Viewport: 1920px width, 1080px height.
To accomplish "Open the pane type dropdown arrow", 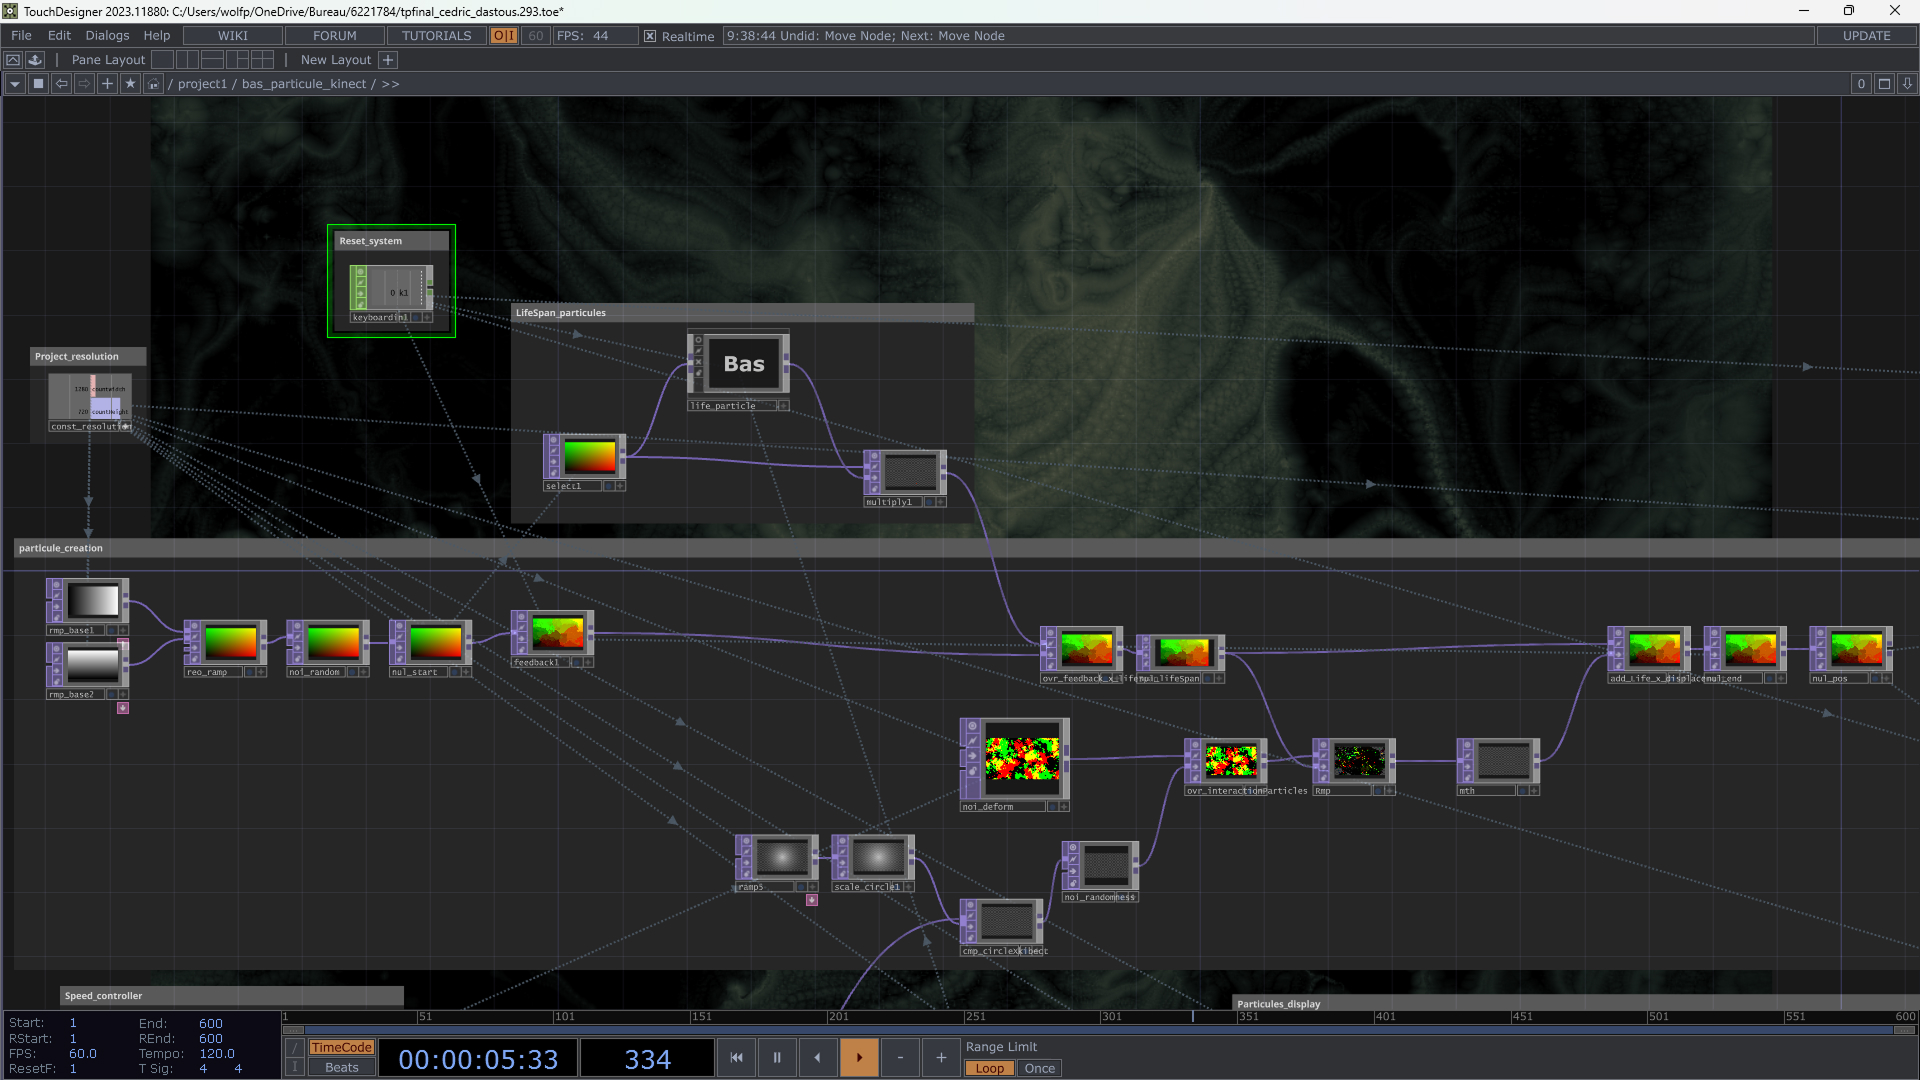I will click(x=15, y=84).
